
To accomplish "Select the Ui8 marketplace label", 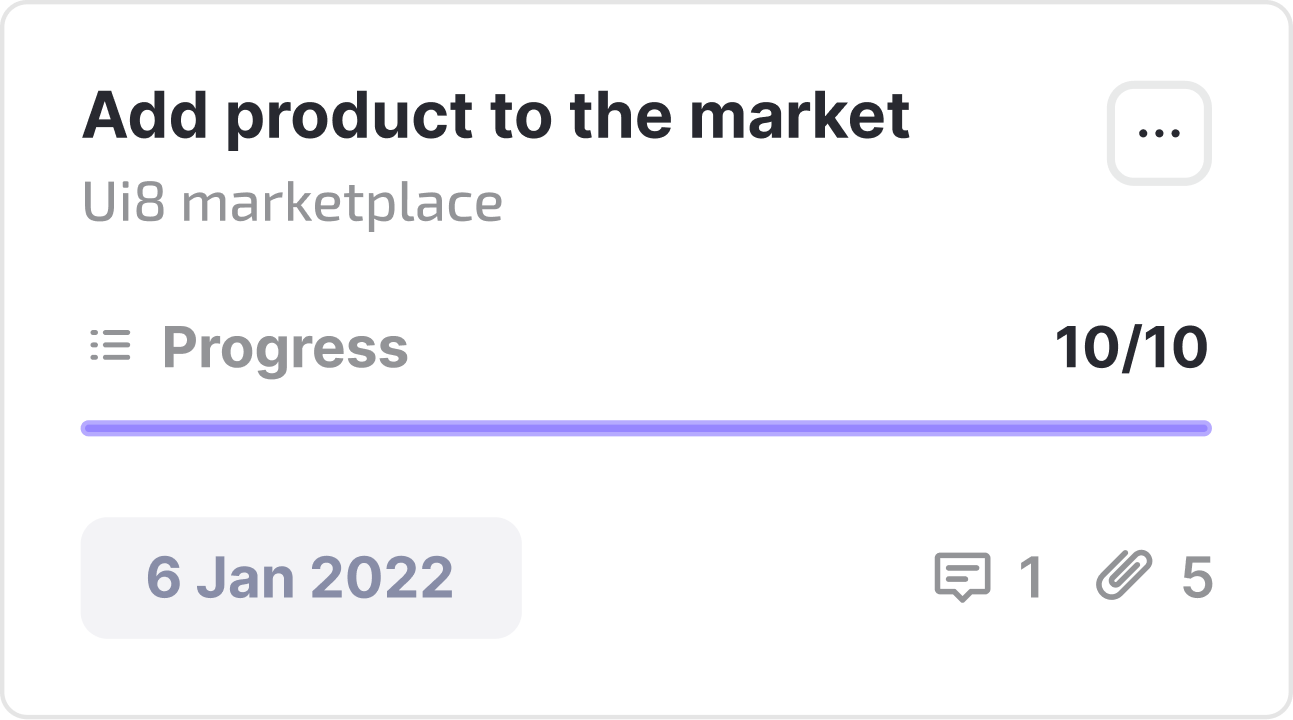I will (292, 201).
